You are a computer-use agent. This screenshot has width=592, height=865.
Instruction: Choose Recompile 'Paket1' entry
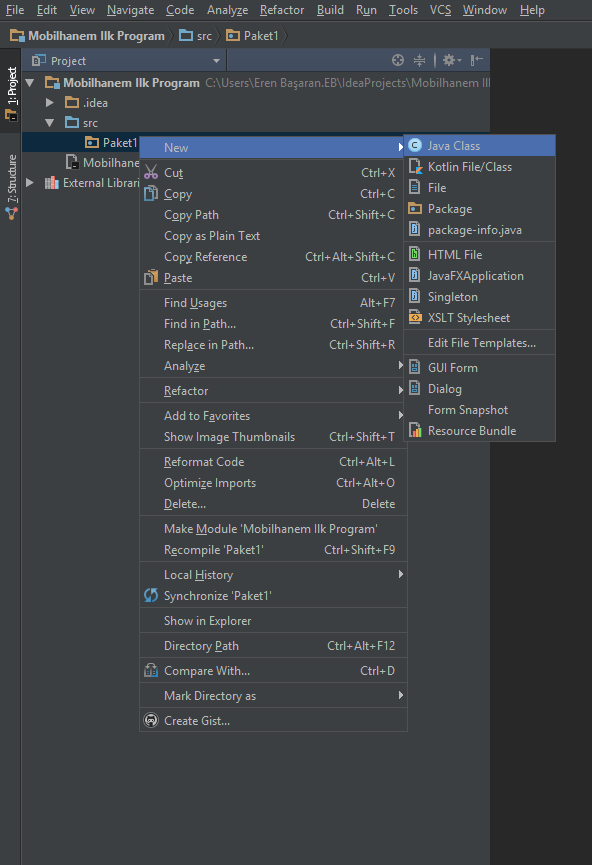274,549
